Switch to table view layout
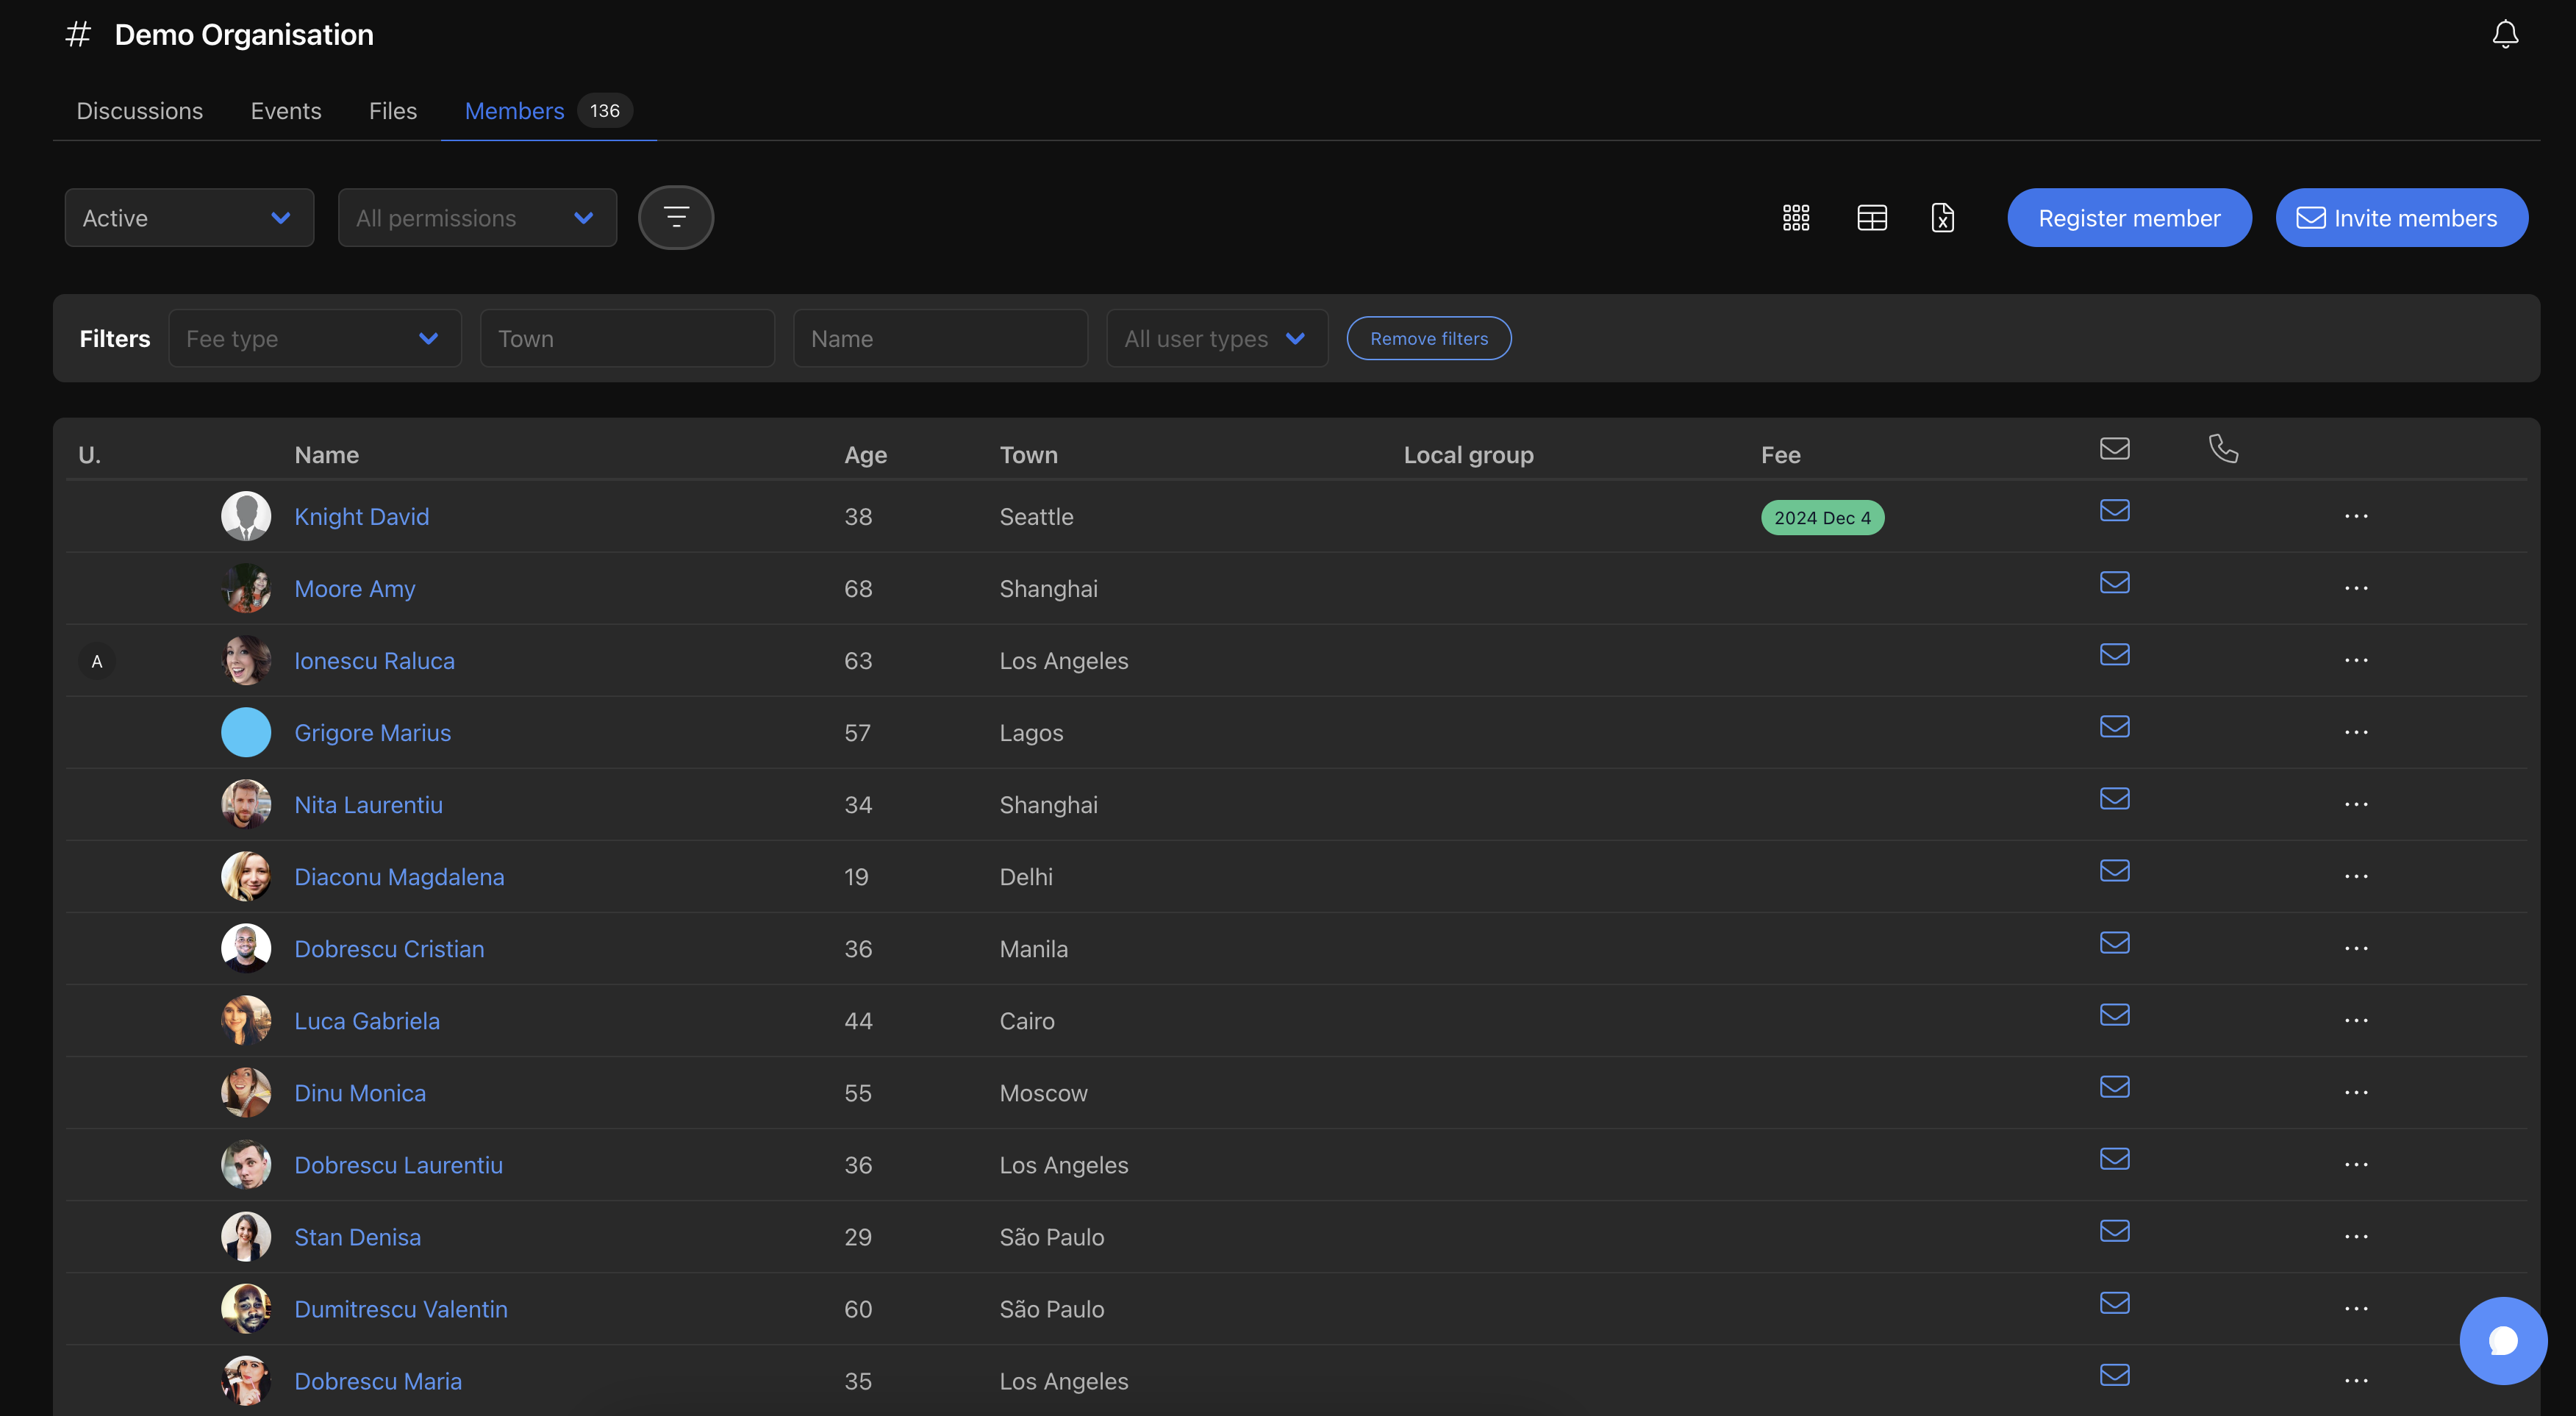The image size is (2576, 1416). click(1871, 217)
